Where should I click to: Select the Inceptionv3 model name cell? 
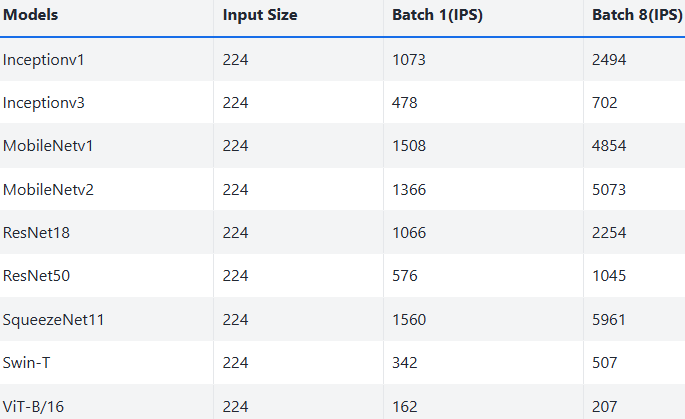click(x=44, y=103)
